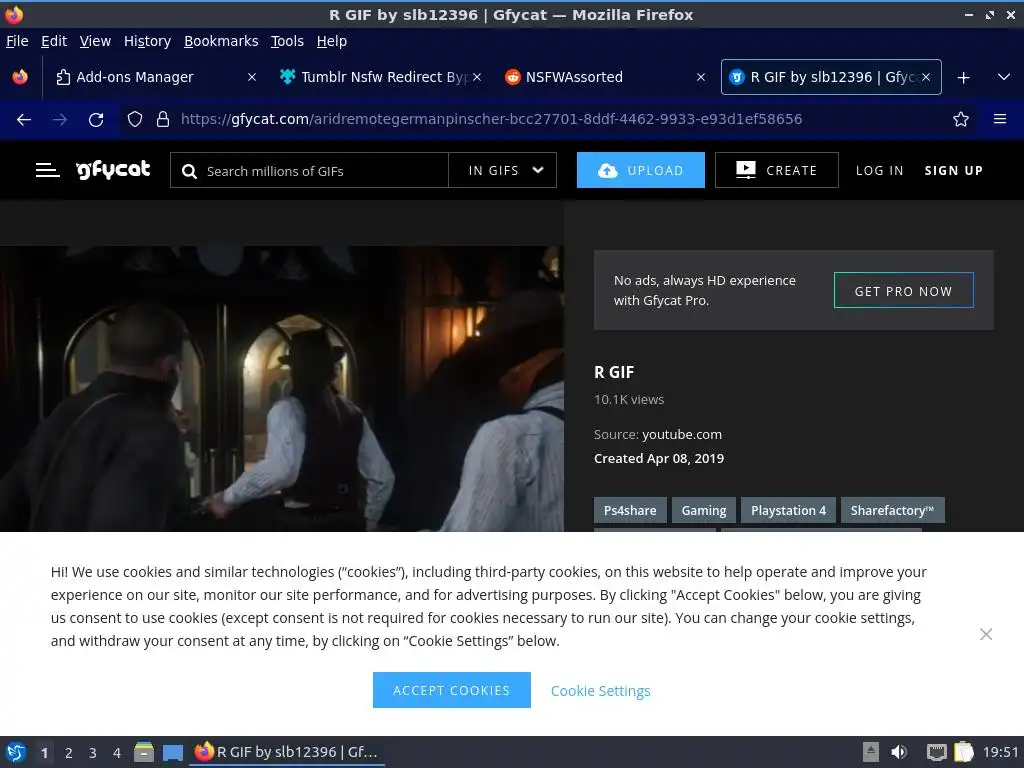Viewport: 1024px width, 768px height.
Task: Switch to workspace 3
Action: 93,753
